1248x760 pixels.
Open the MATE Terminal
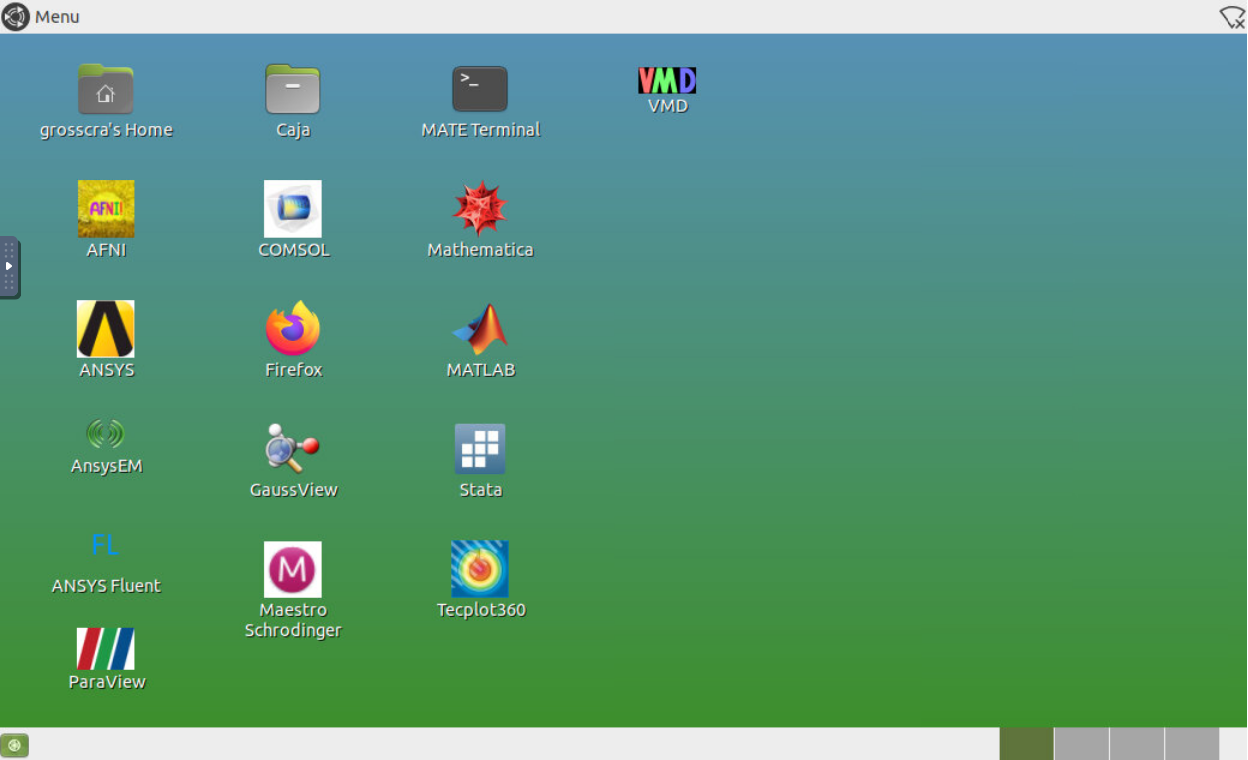tap(480, 88)
